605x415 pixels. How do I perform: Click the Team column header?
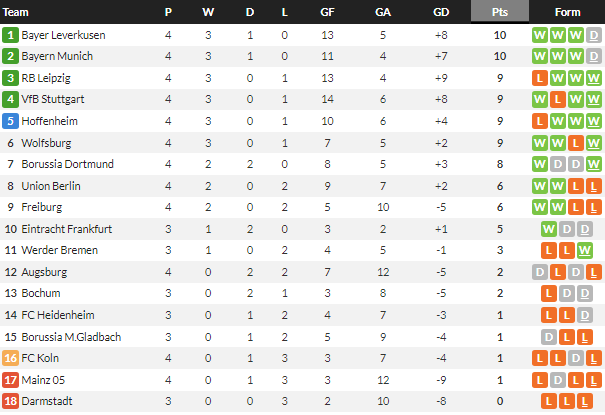click(17, 12)
